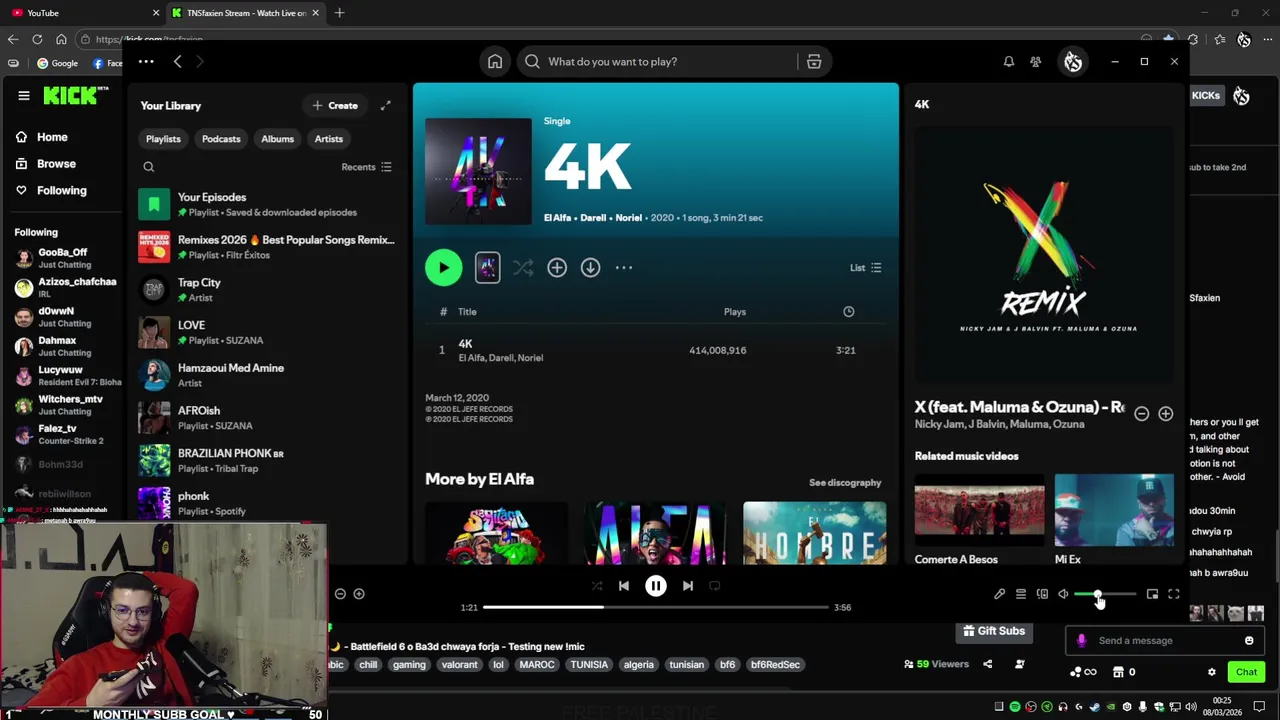
Task: Toggle repeat in player bar
Action: pos(715,586)
